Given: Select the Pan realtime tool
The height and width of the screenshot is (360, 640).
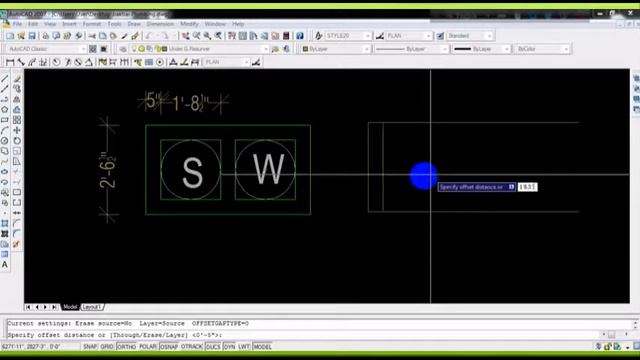Looking at the screenshot, I should [x=186, y=36].
